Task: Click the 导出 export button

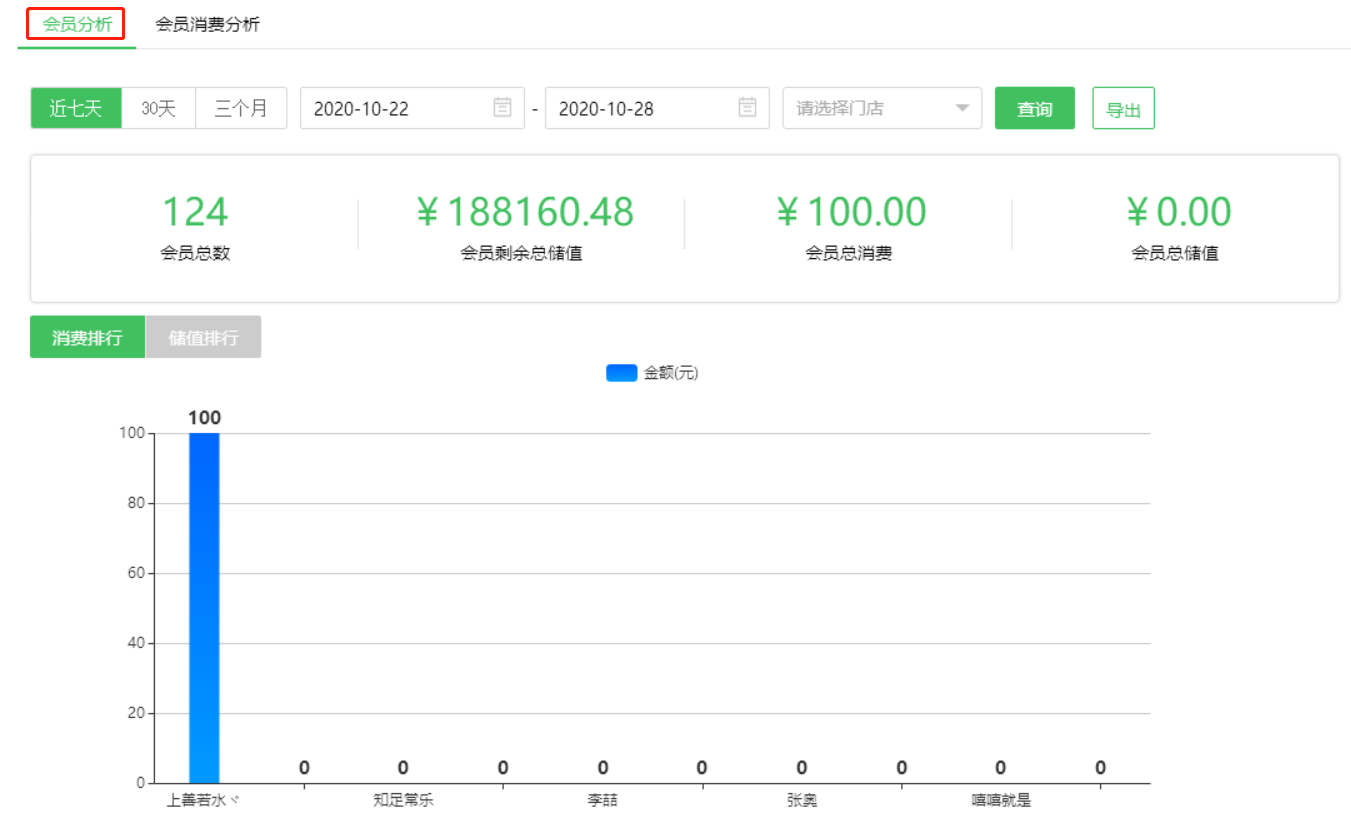Action: 1123,108
